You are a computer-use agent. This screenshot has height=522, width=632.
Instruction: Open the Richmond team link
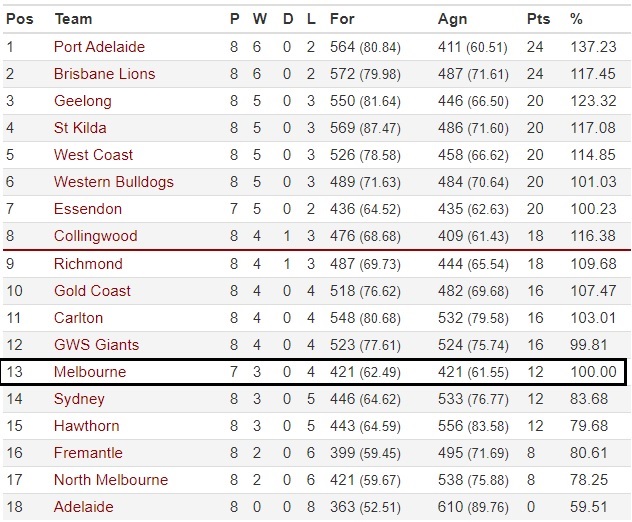coord(88,264)
